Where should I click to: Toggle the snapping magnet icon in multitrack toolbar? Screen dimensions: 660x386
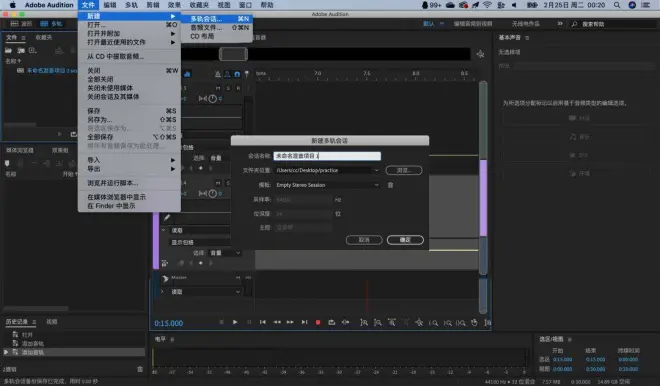[x=237, y=74]
